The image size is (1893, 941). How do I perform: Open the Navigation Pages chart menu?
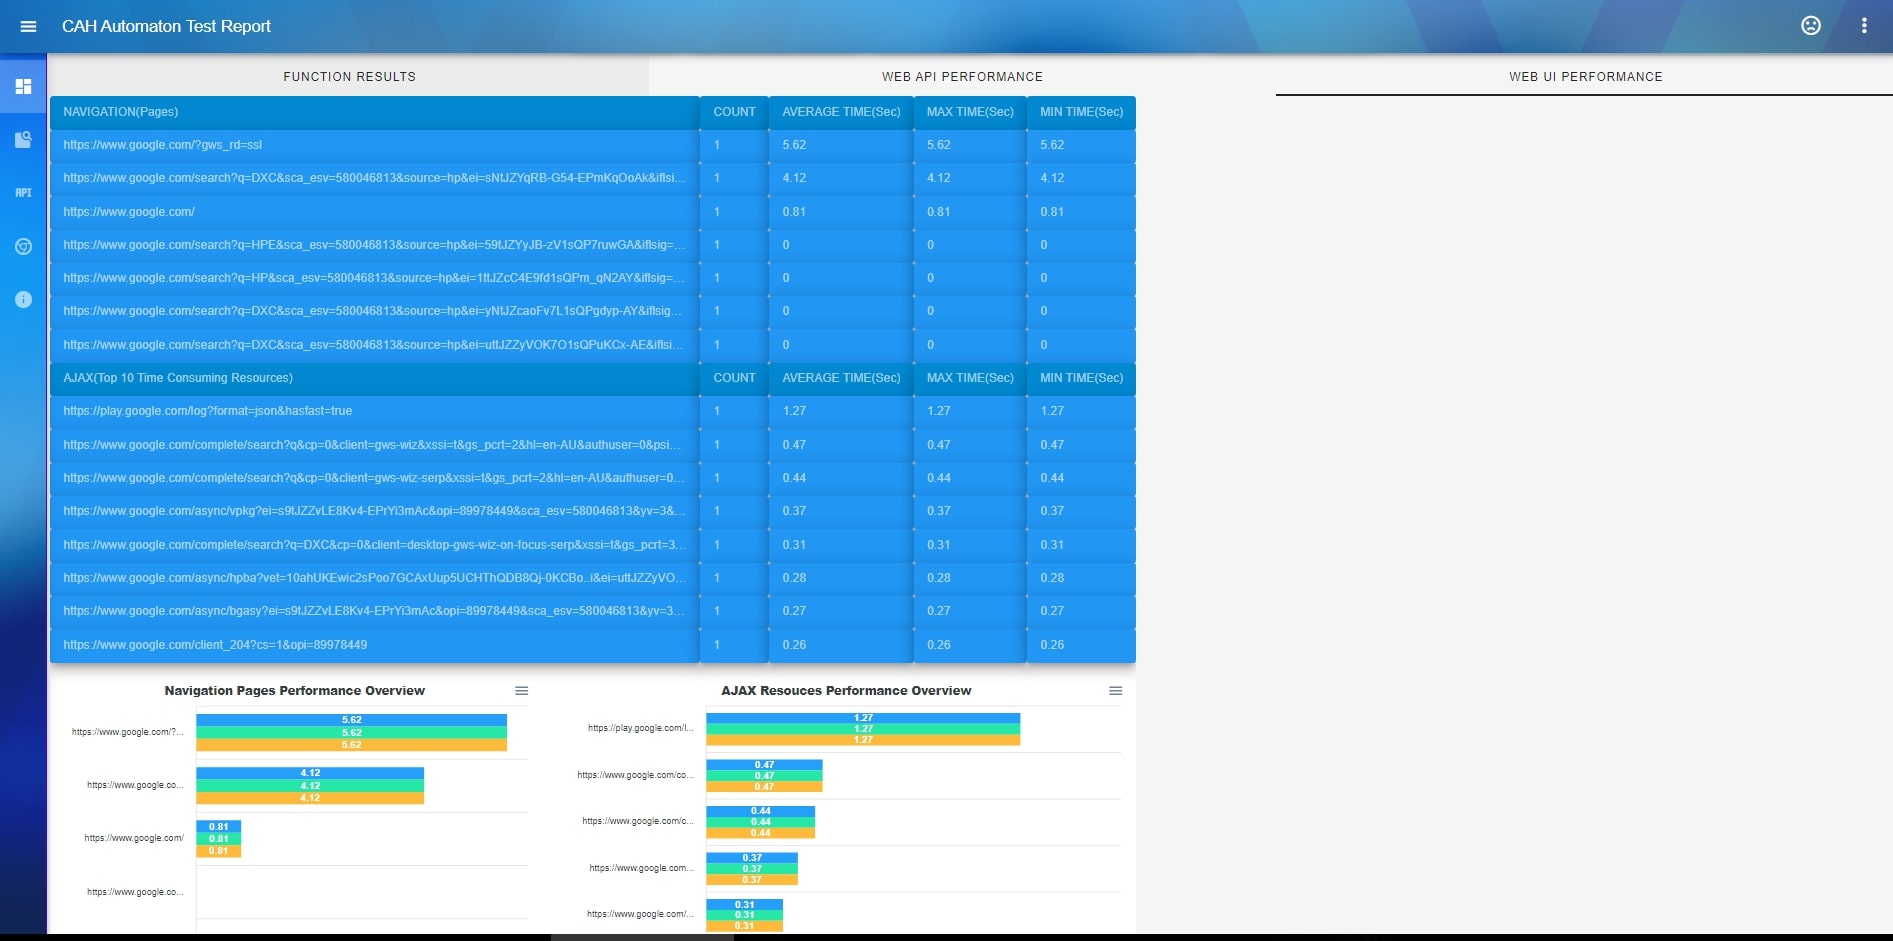521,690
